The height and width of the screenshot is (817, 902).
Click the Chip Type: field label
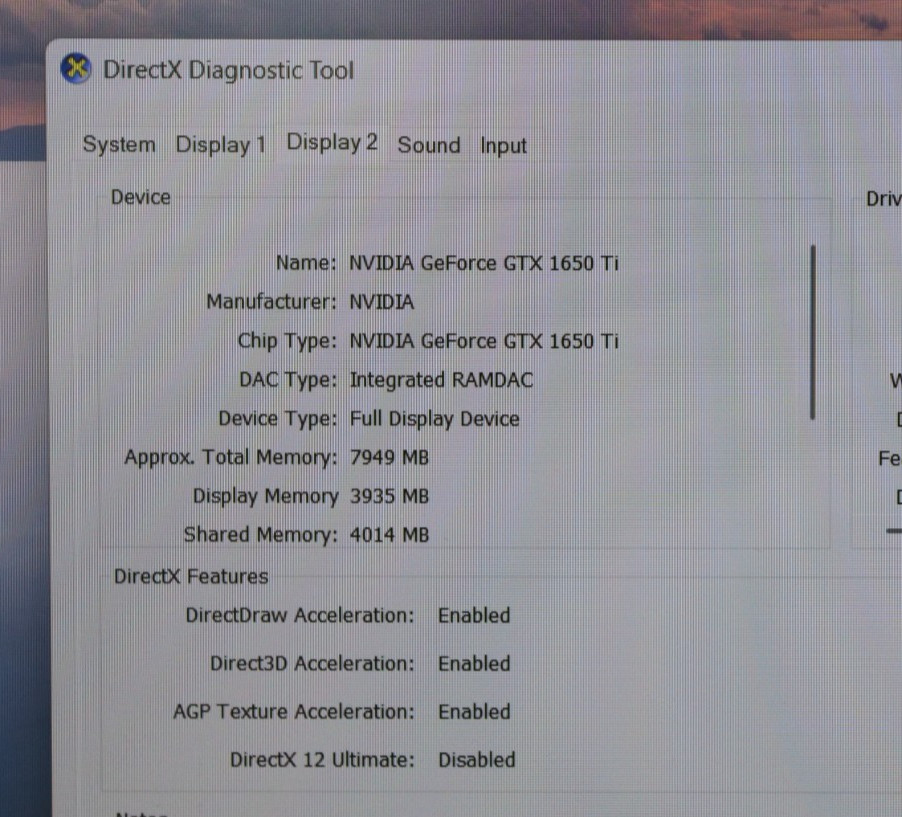287,341
